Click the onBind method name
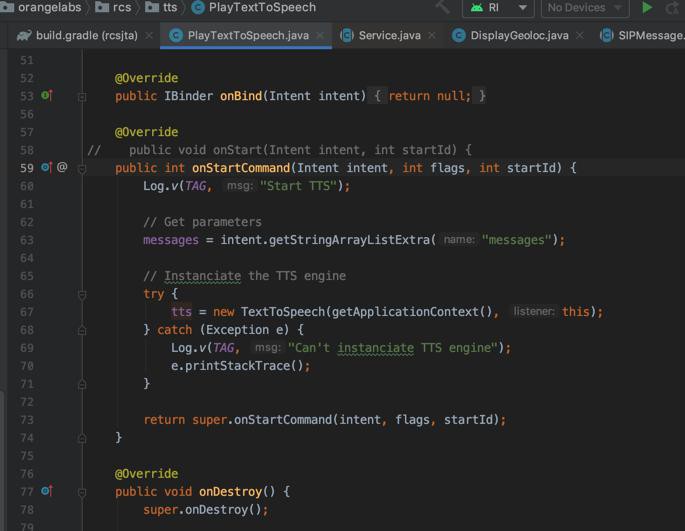Viewport: 685px width, 531px height. point(241,96)
